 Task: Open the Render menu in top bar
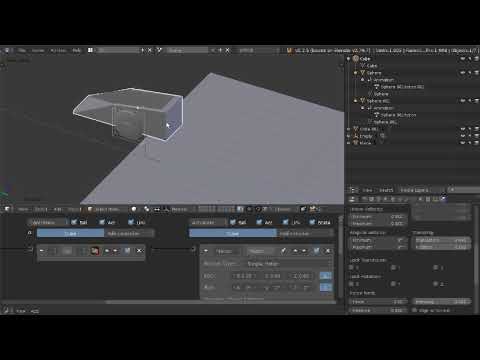click(x=38, y=50)
